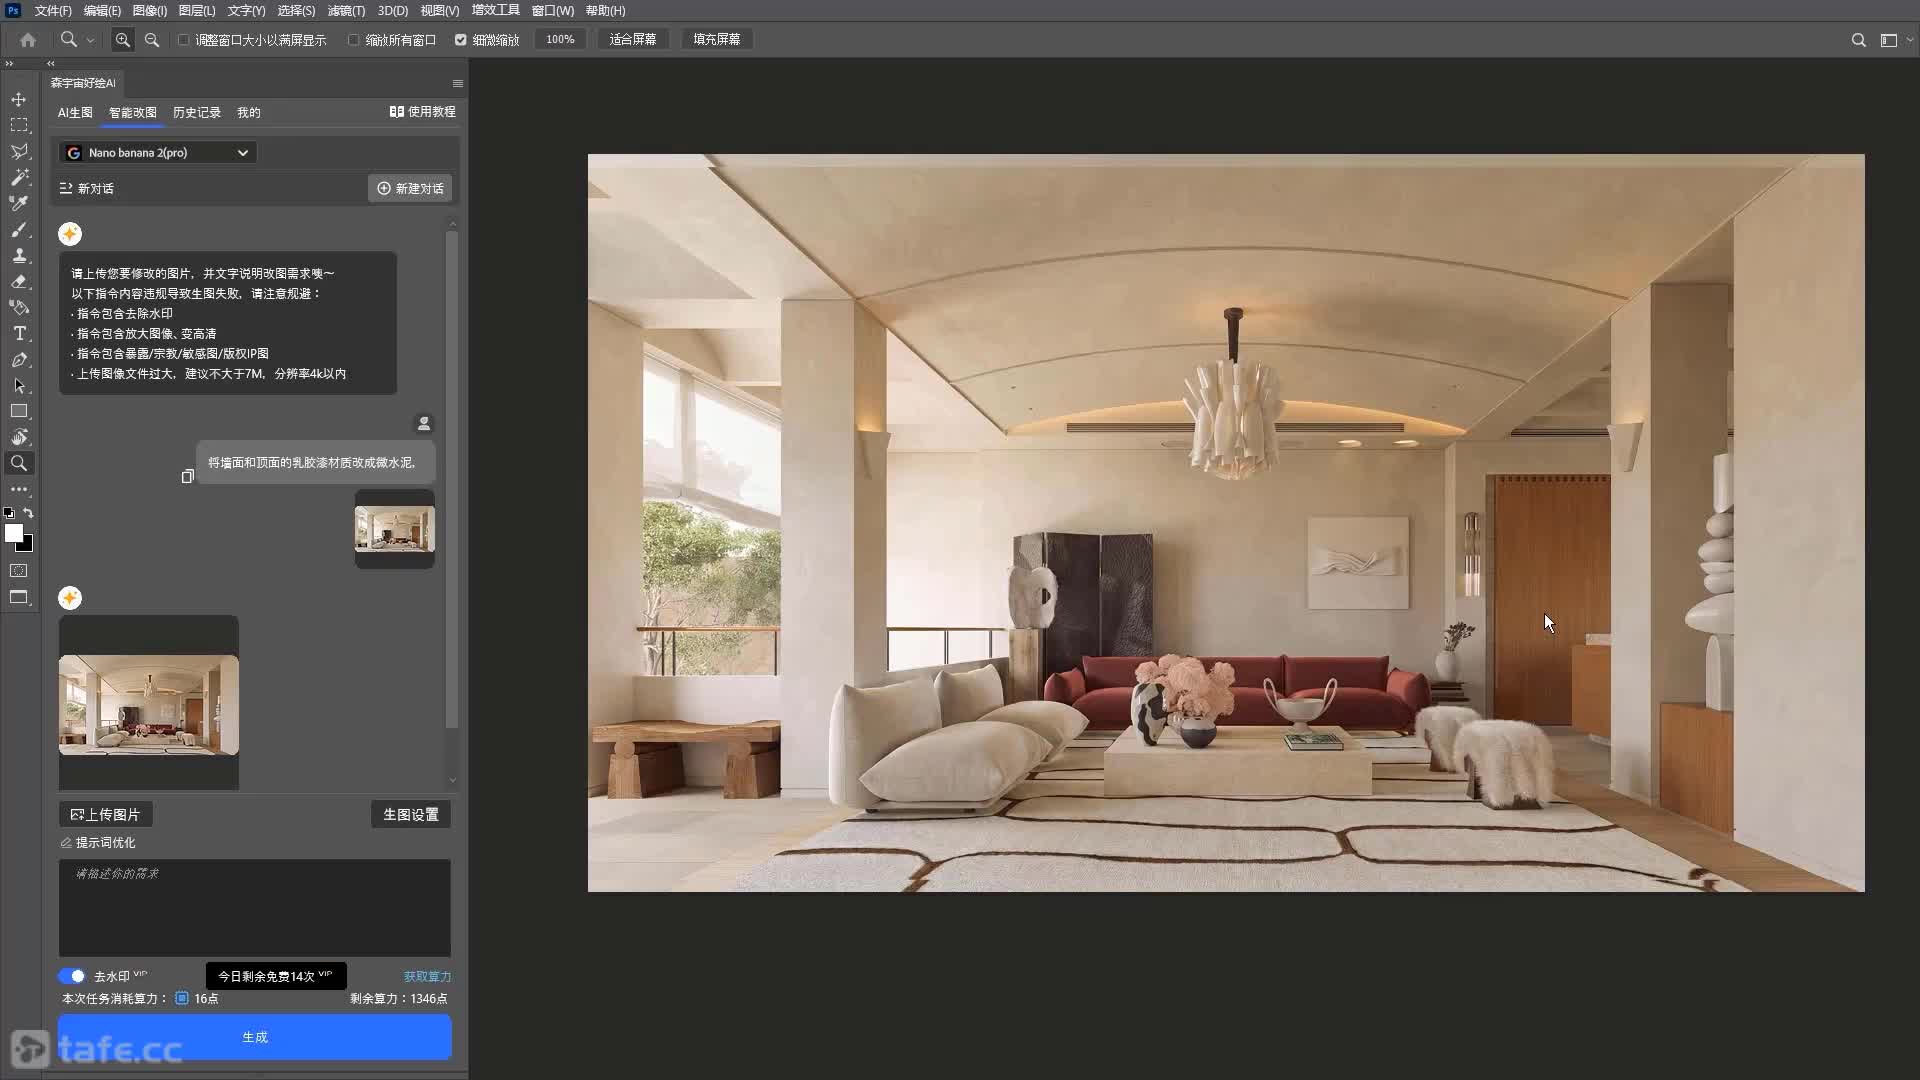Screen dimensions: 1920x1080
Task: Click the foreground color swatch
Action: [x=14, y=533]
